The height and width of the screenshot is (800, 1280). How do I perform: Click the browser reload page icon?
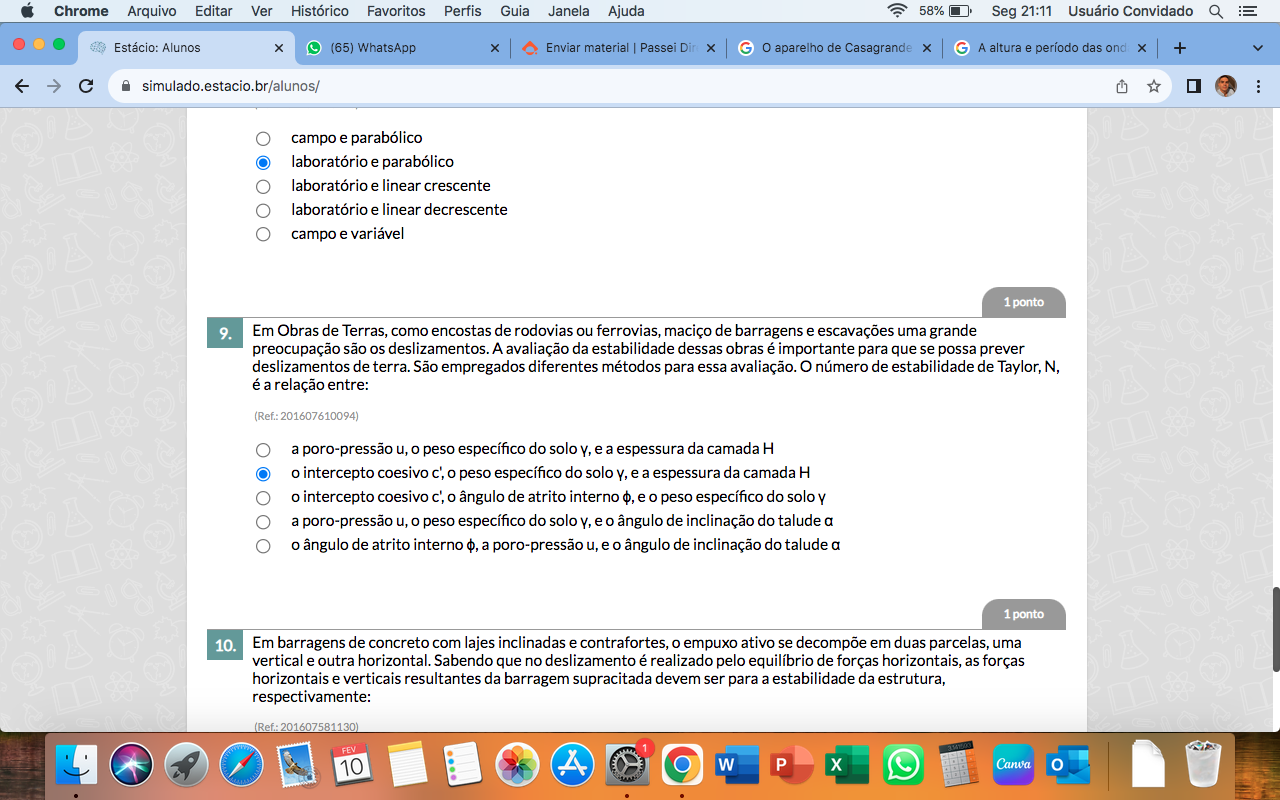click(x=86, y=86)
